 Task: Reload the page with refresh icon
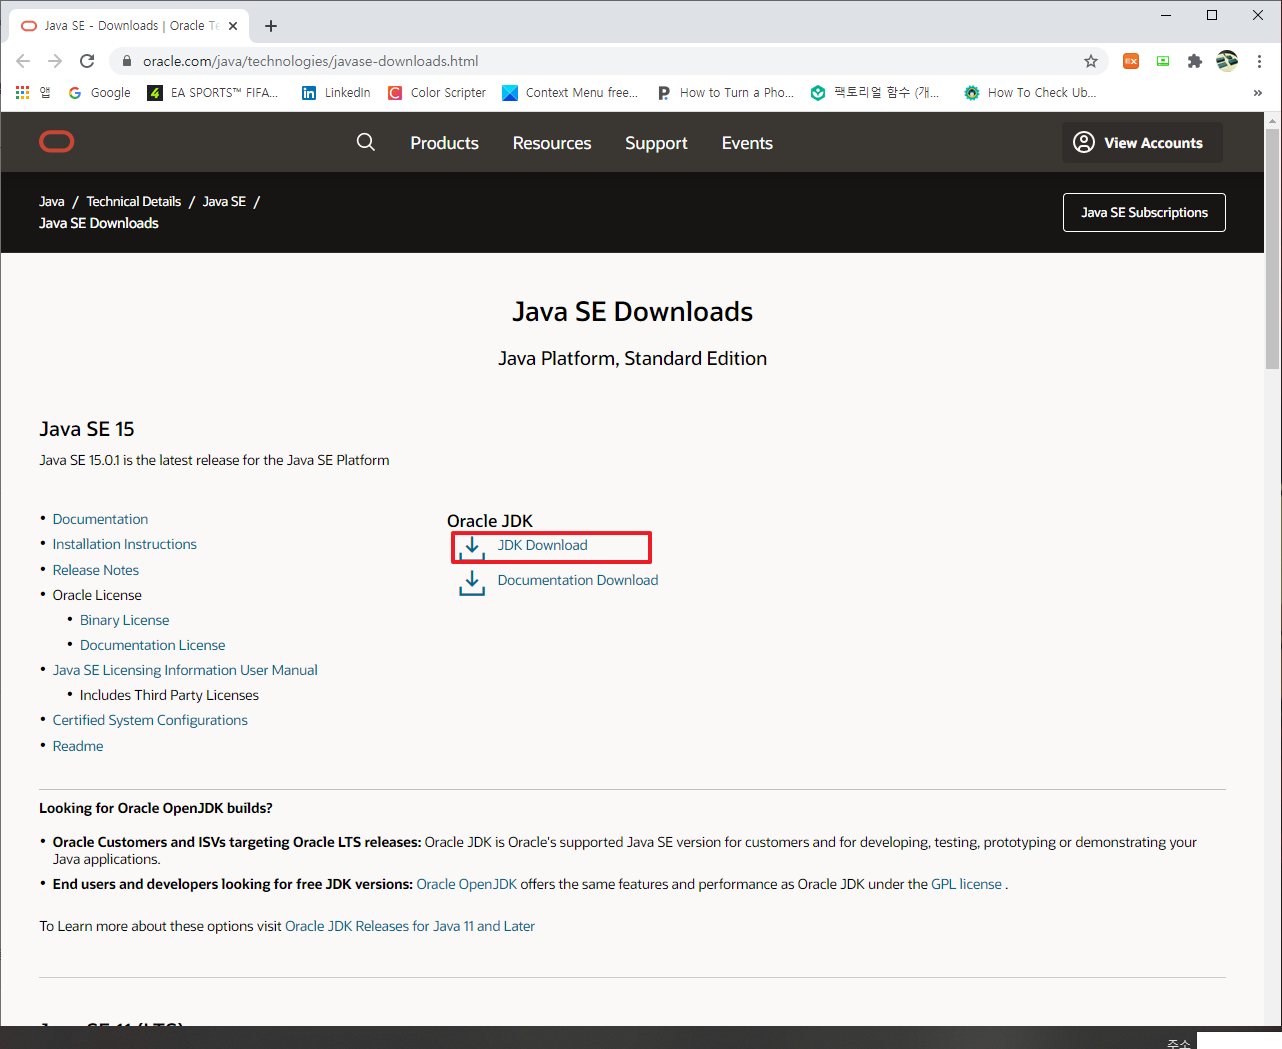click(x=87, y=61)
